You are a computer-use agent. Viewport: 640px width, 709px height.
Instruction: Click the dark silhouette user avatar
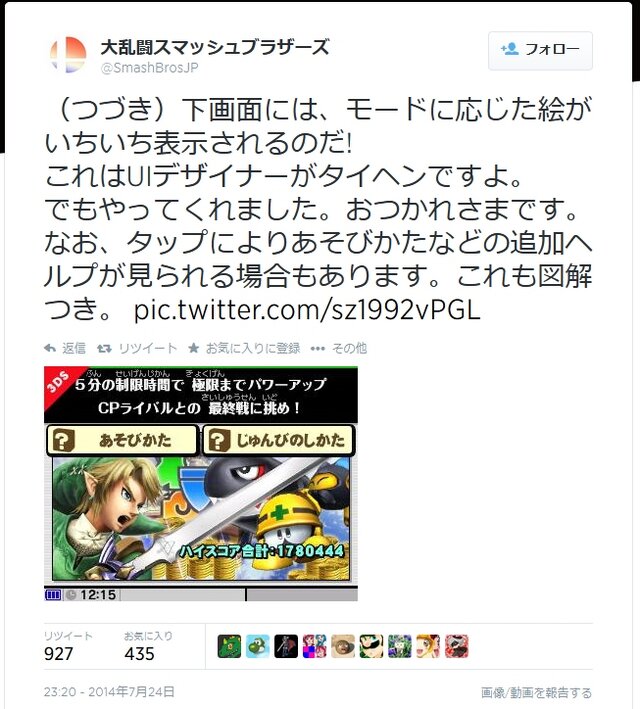pyautogui.click(x=286, y=646)
